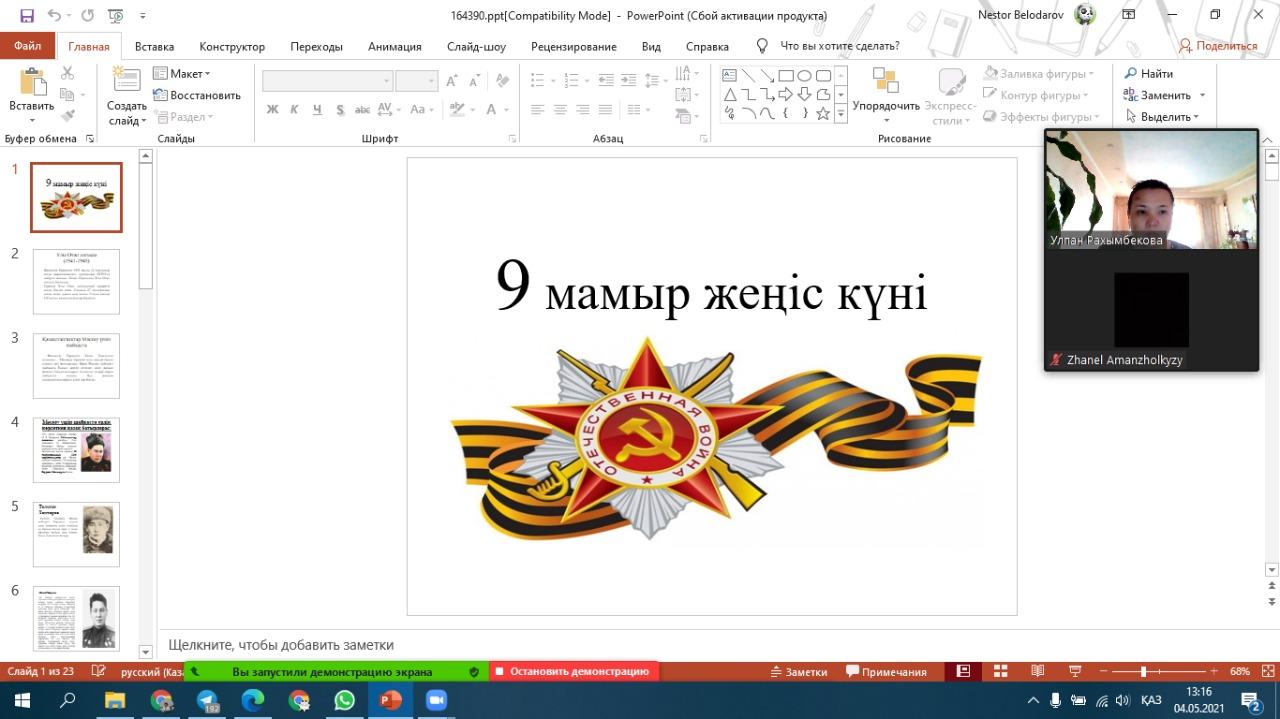Image resolution: width=1280 pixels, height=719 pixels.
Task: Open the Макет layout dropdown
Action: click(182, 73)
